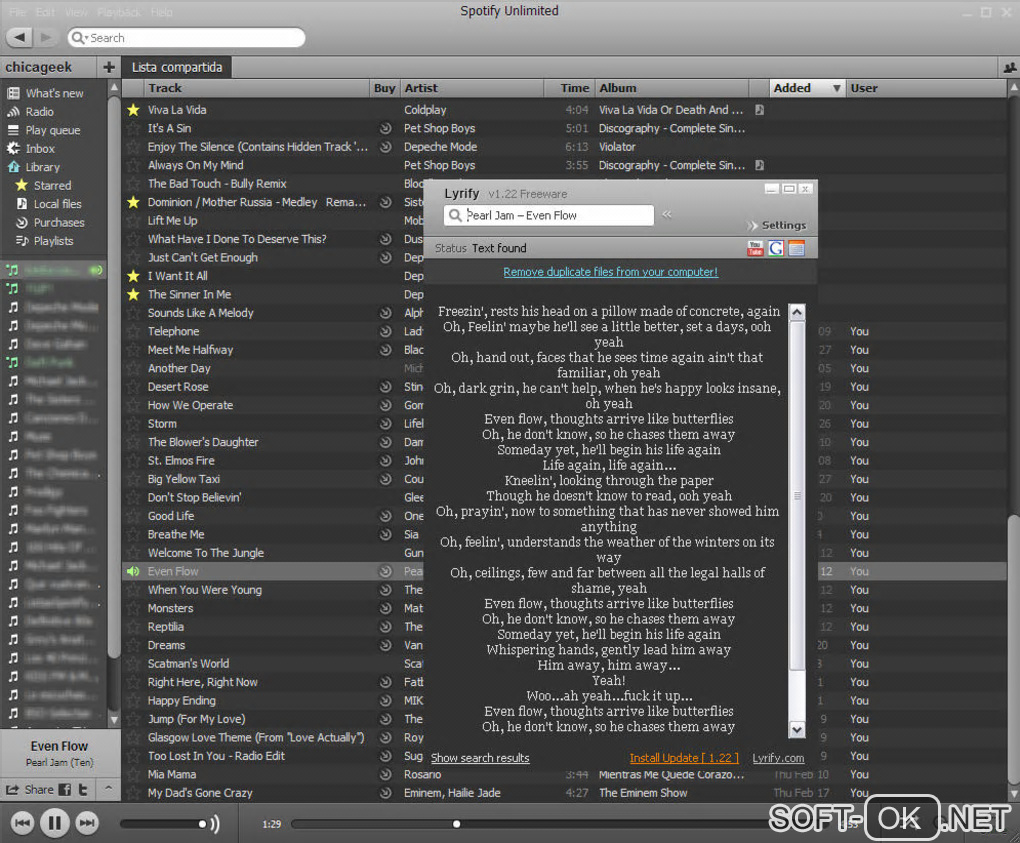Open the Buy icon for It's A Sin

coord(386,129)
